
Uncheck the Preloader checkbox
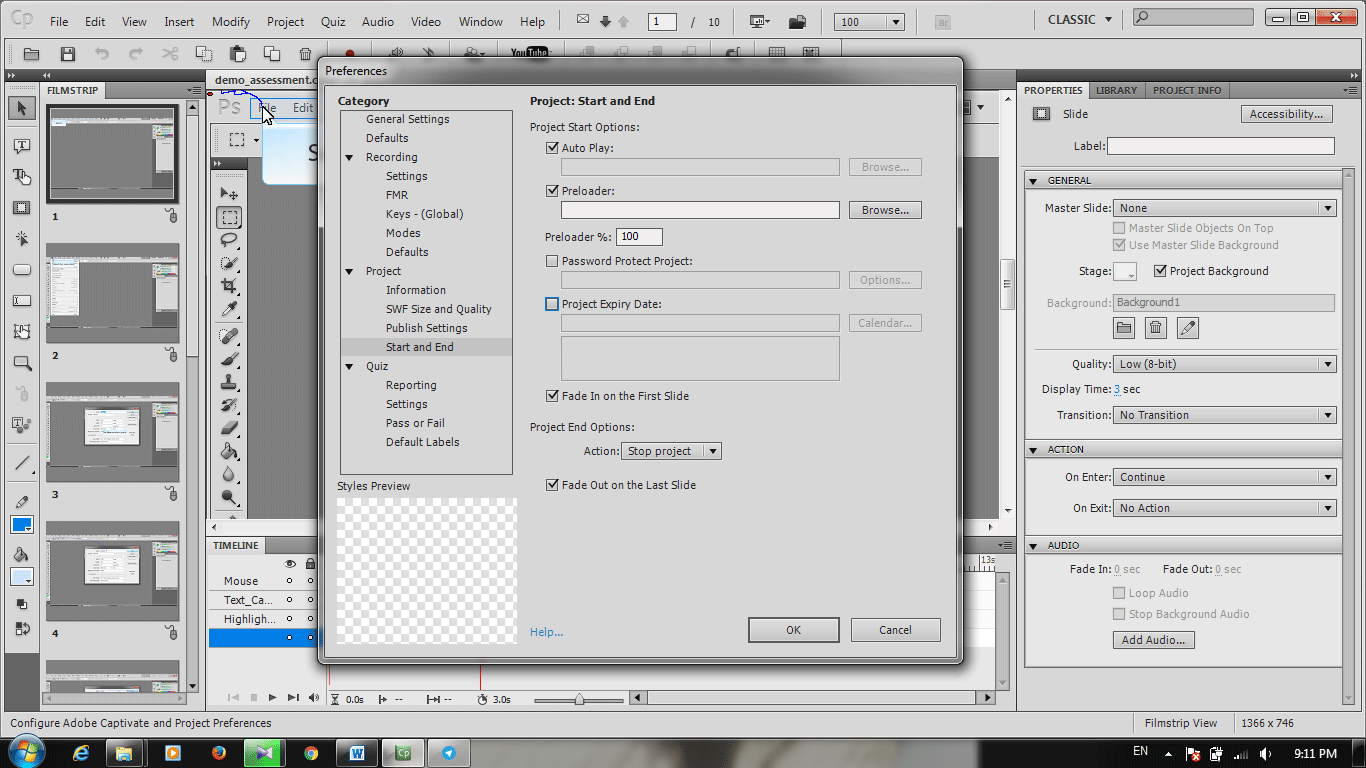[552, 191]
